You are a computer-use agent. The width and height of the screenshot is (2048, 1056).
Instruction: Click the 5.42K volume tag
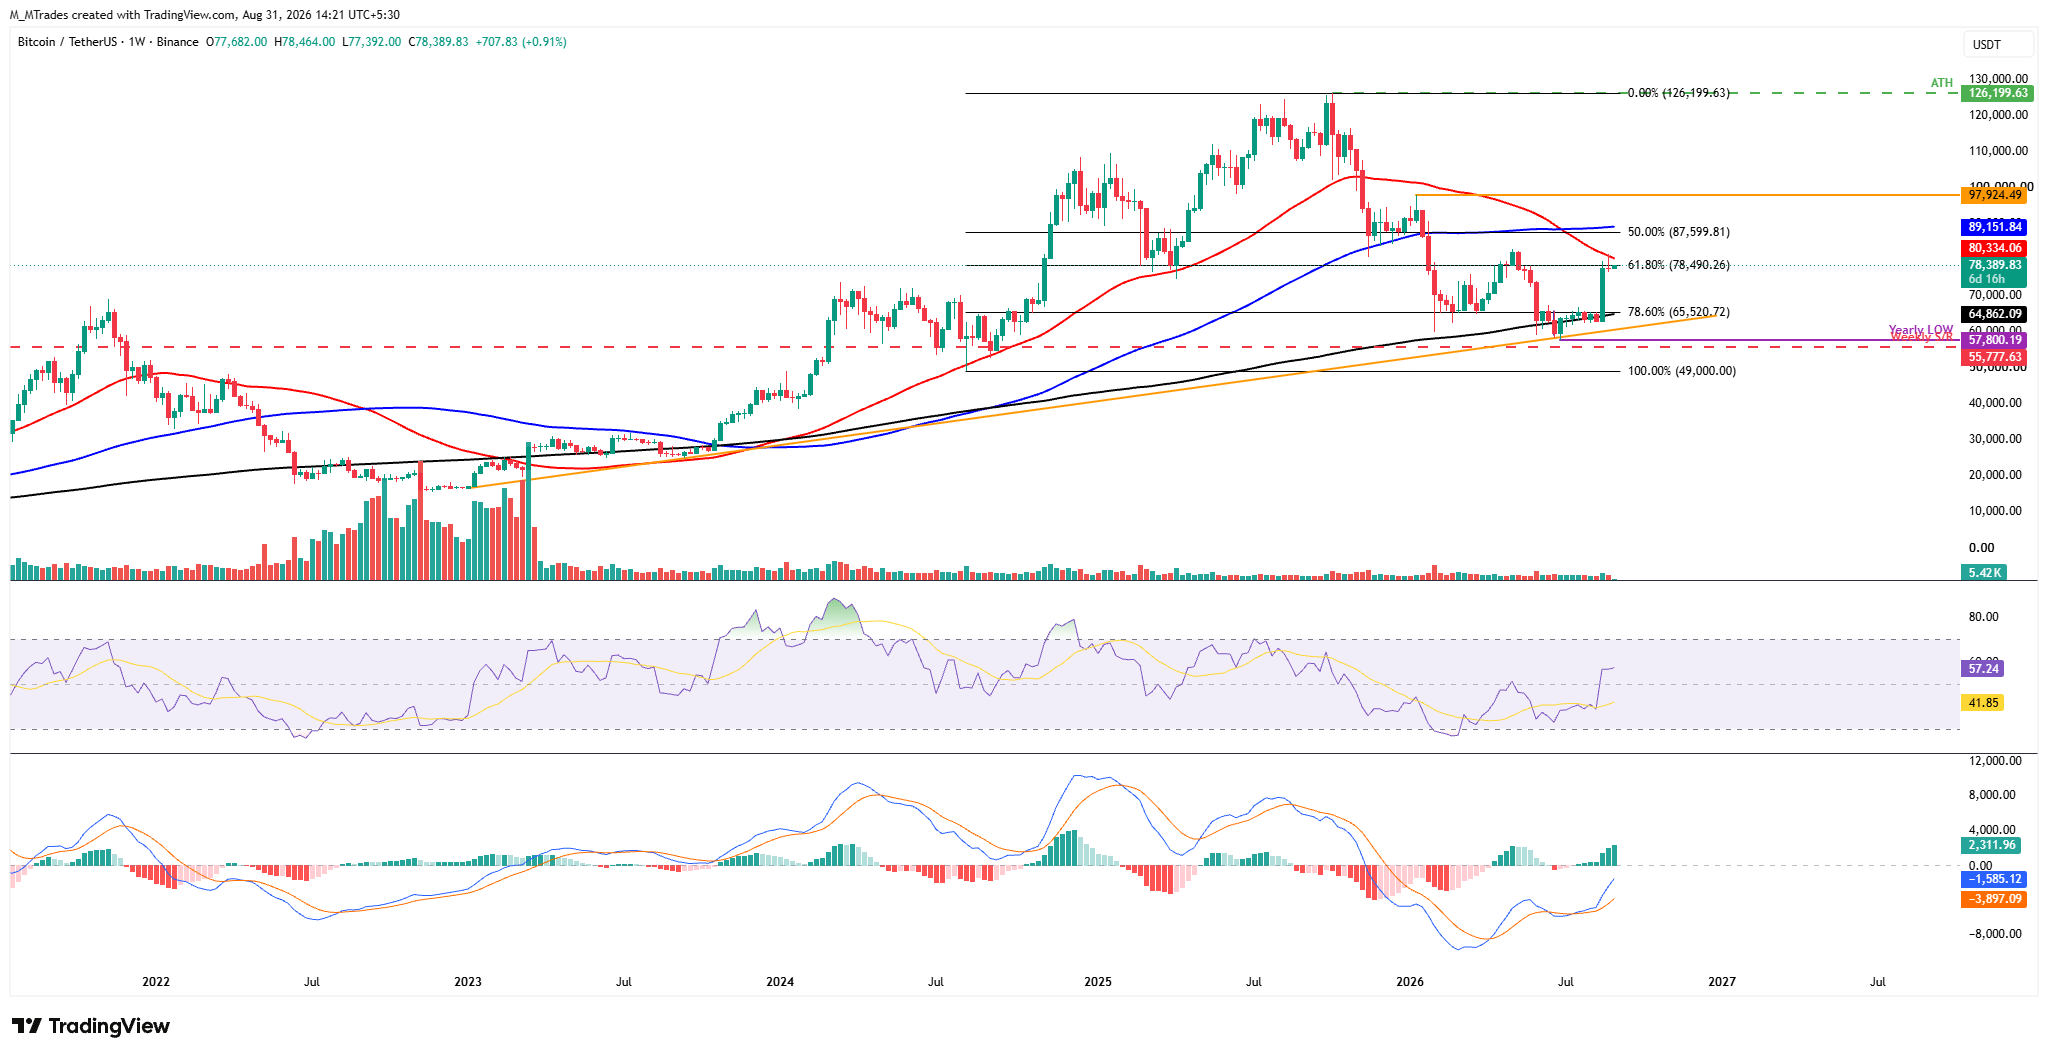[1985, 573]
